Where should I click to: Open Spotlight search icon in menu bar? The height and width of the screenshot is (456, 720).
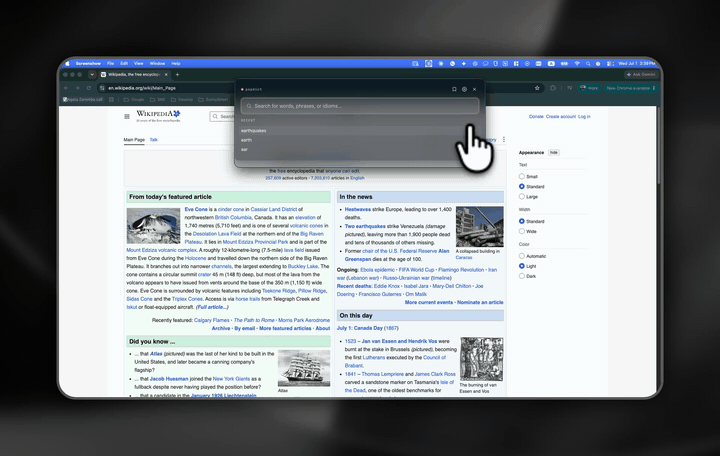click(588, 63)
